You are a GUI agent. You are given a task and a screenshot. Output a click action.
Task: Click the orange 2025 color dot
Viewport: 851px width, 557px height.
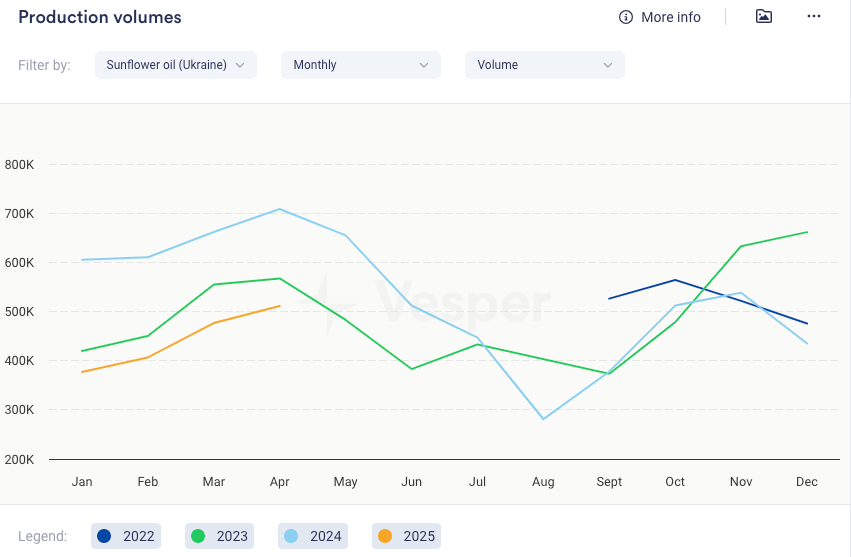click(x=385, y=536)
